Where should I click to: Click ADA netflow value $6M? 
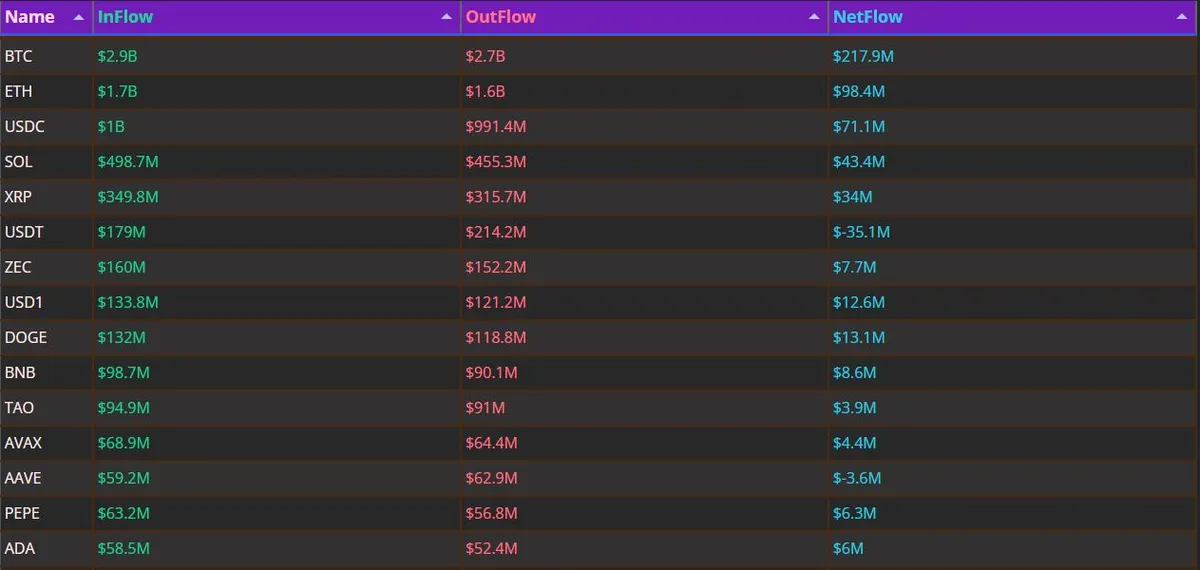[848, 548]
